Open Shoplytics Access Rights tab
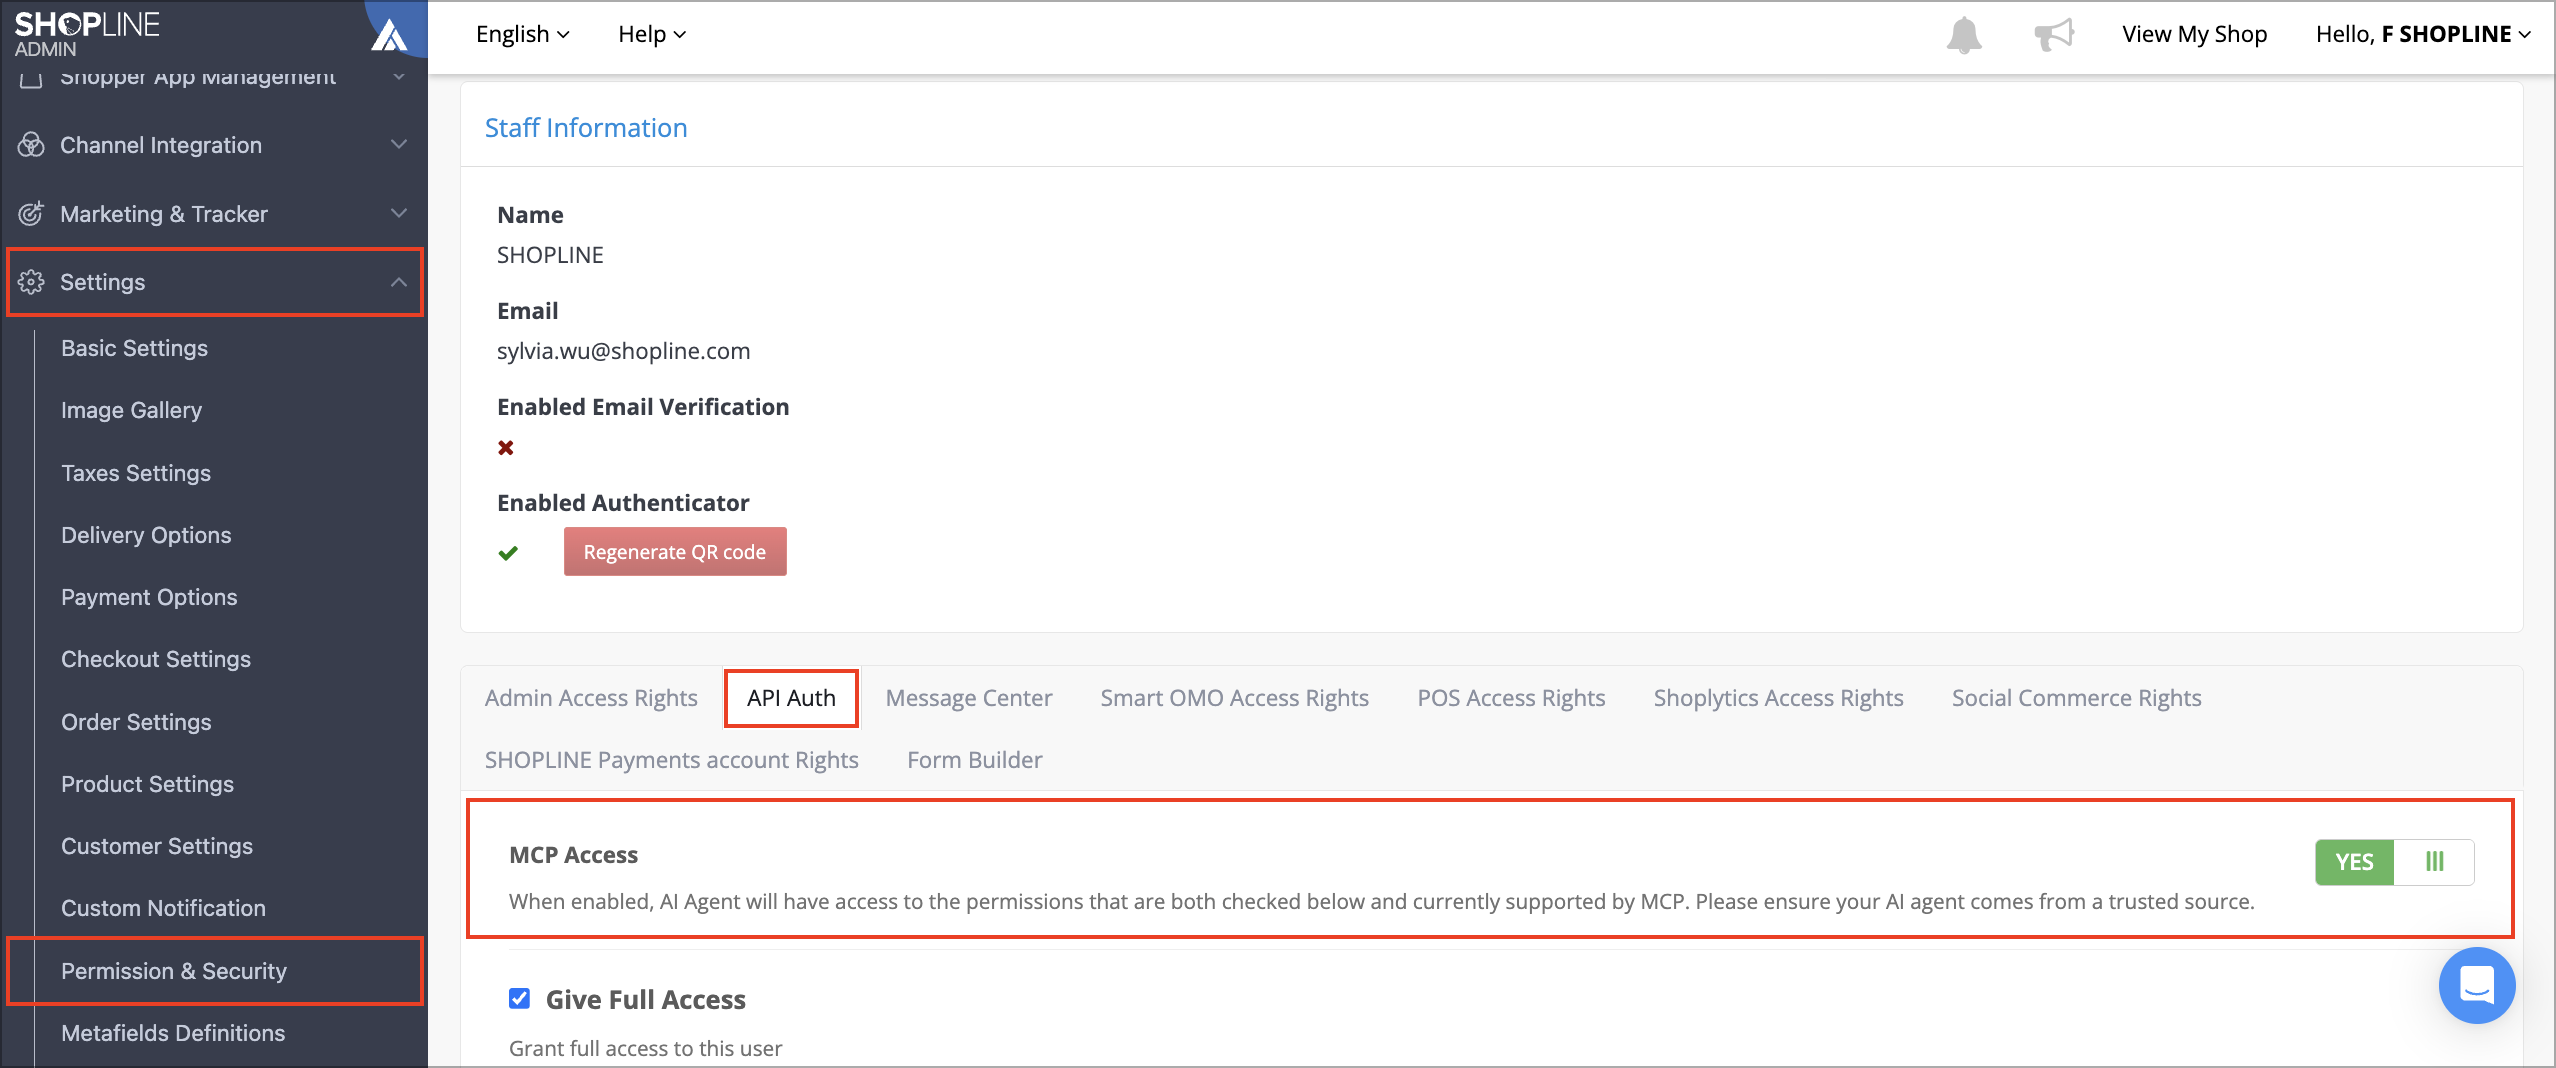This screenshot has height=1068, width=2556. pyautogui.click(x=1778, y=698)
